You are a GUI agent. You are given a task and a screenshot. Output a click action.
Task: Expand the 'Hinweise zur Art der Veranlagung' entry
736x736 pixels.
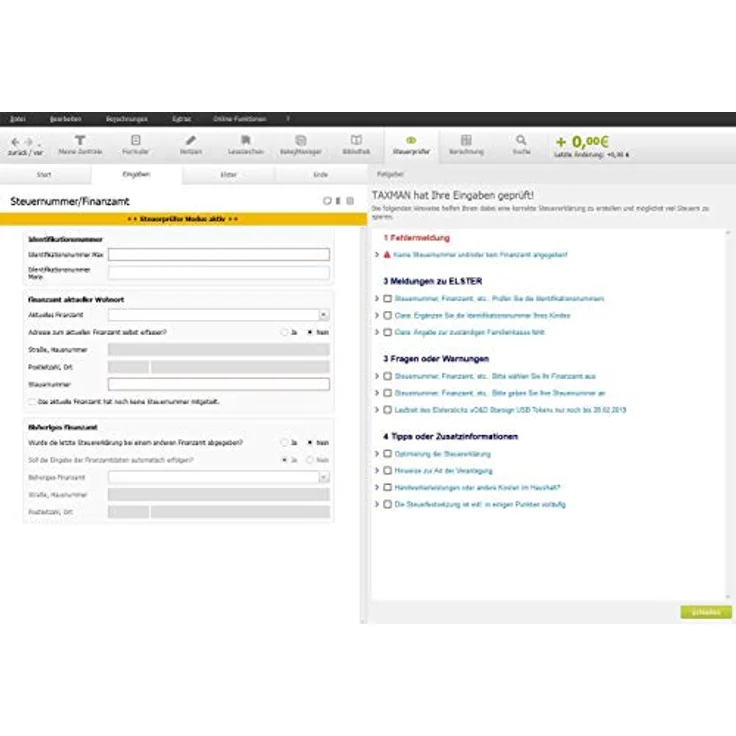377,470
